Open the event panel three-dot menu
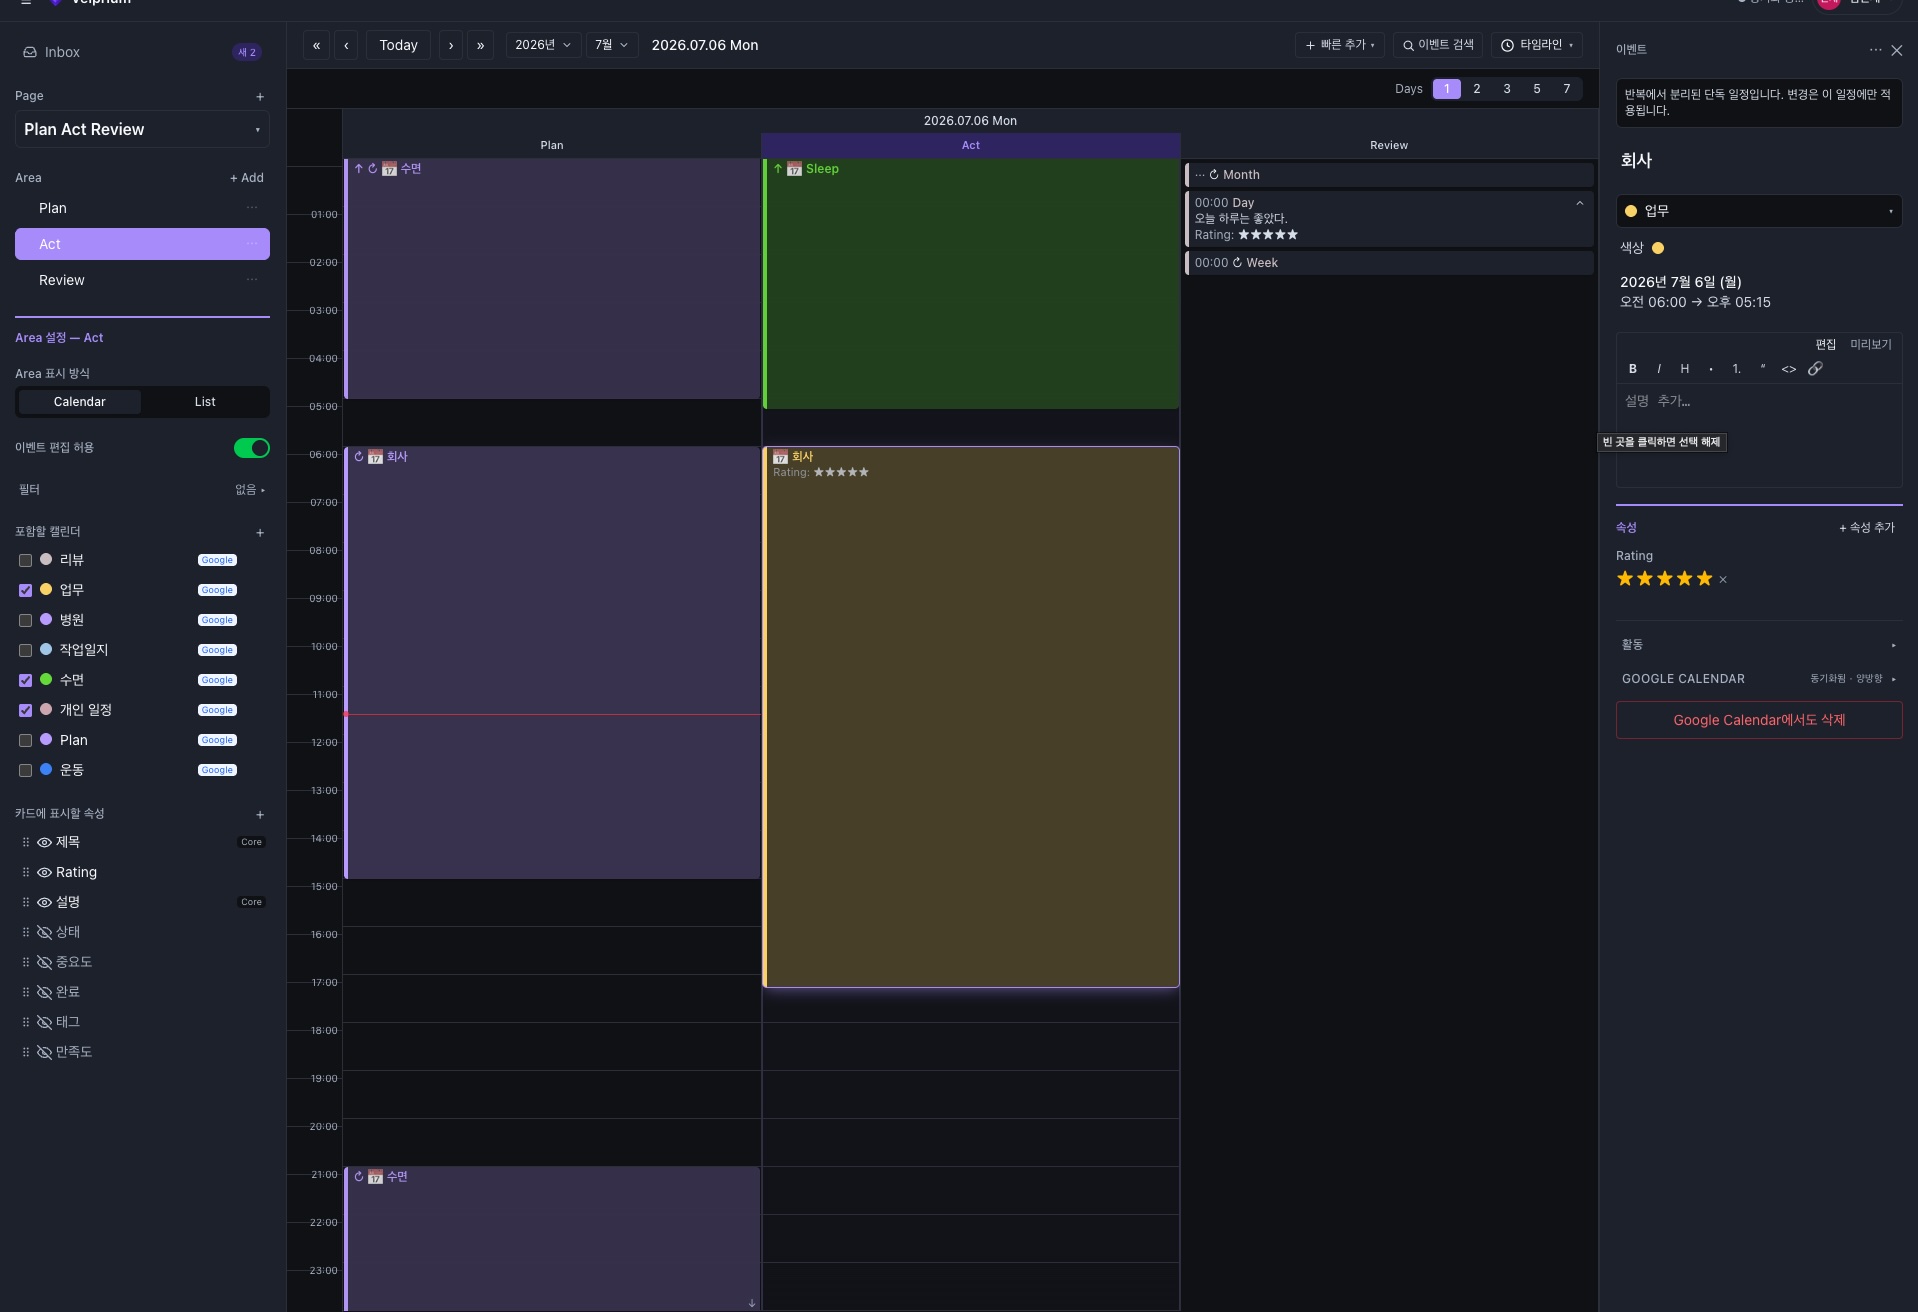Image resolution: width=1918 pixels, height=1312 pixels. 1875,50
